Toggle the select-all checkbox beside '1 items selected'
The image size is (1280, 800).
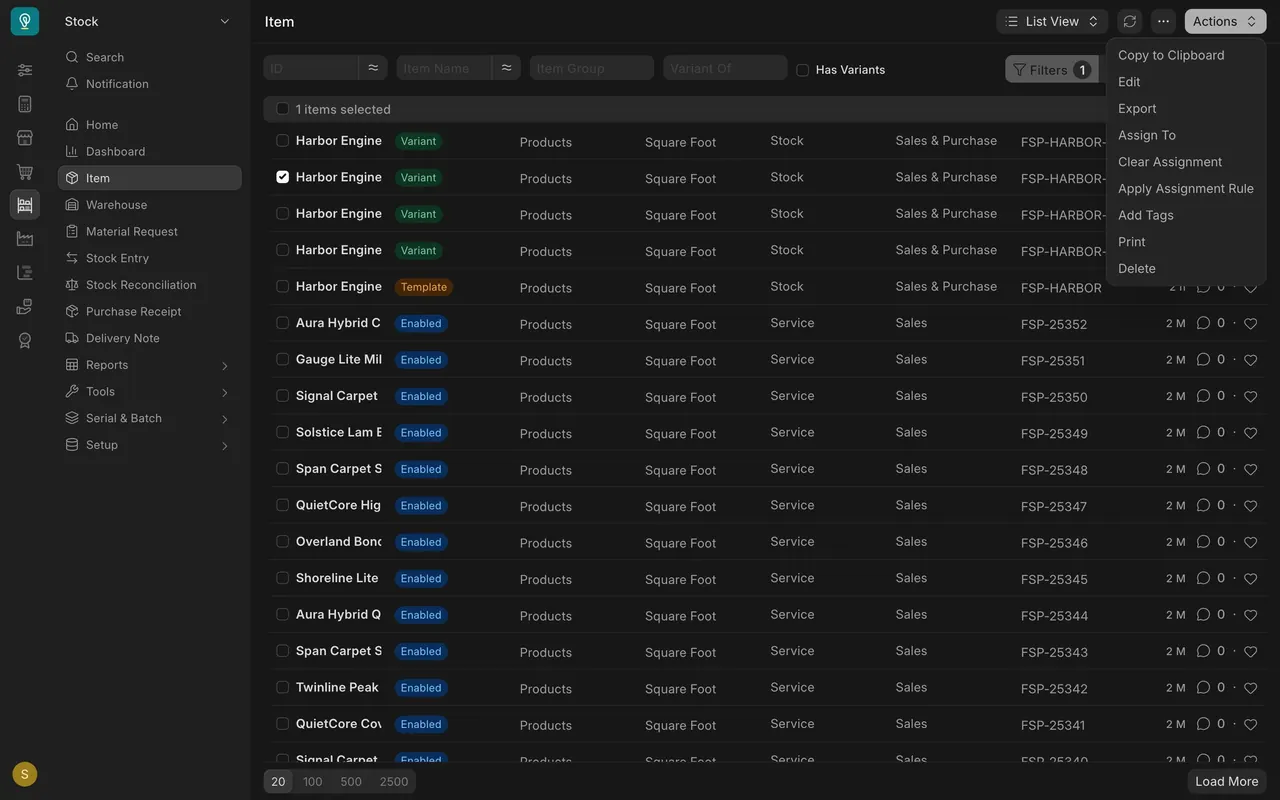click(x=282, y=109)
